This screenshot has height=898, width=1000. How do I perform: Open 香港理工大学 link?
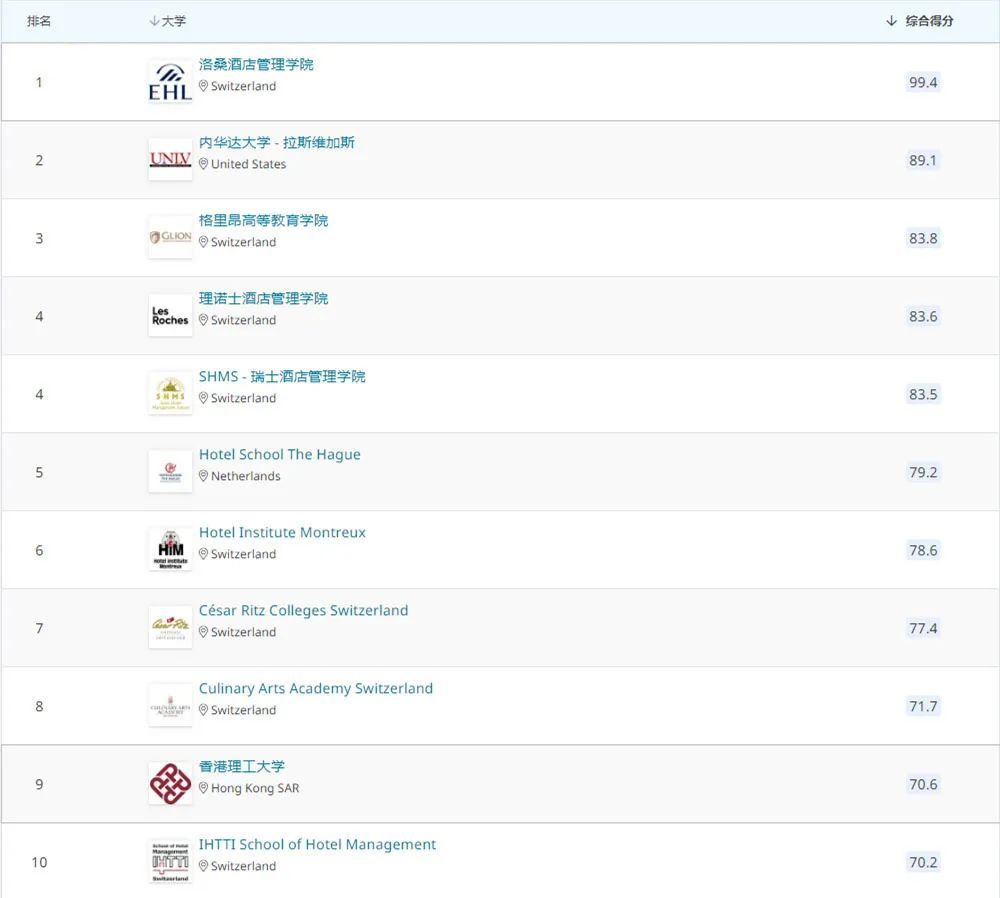pos(242,767)
